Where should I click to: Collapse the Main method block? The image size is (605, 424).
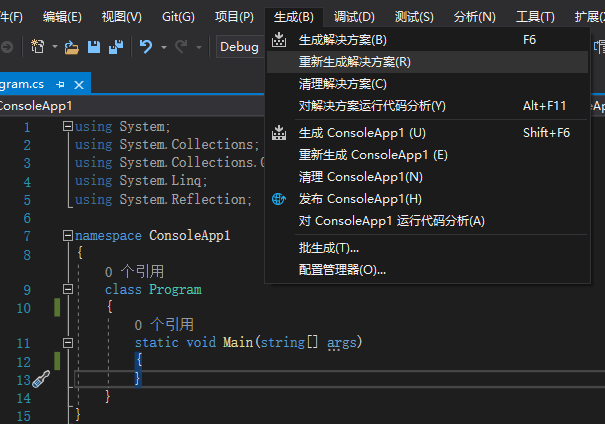point(67,343)
